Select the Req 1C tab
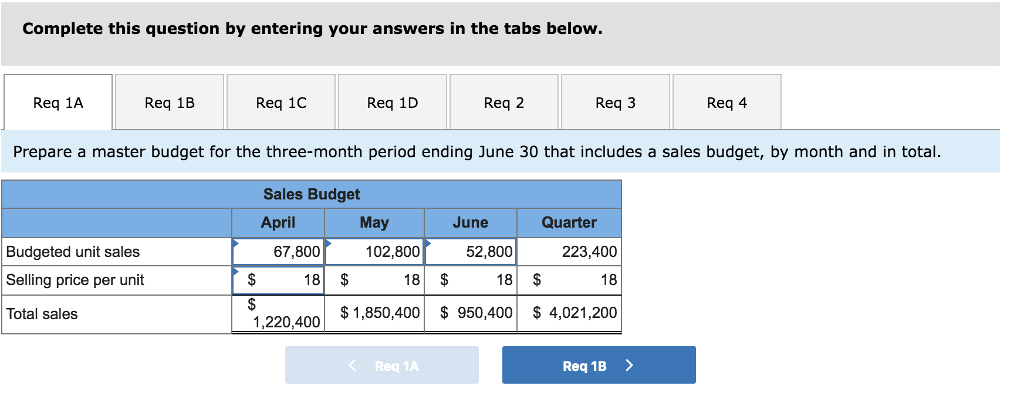1024x413 pixels. tap(281, 102)
